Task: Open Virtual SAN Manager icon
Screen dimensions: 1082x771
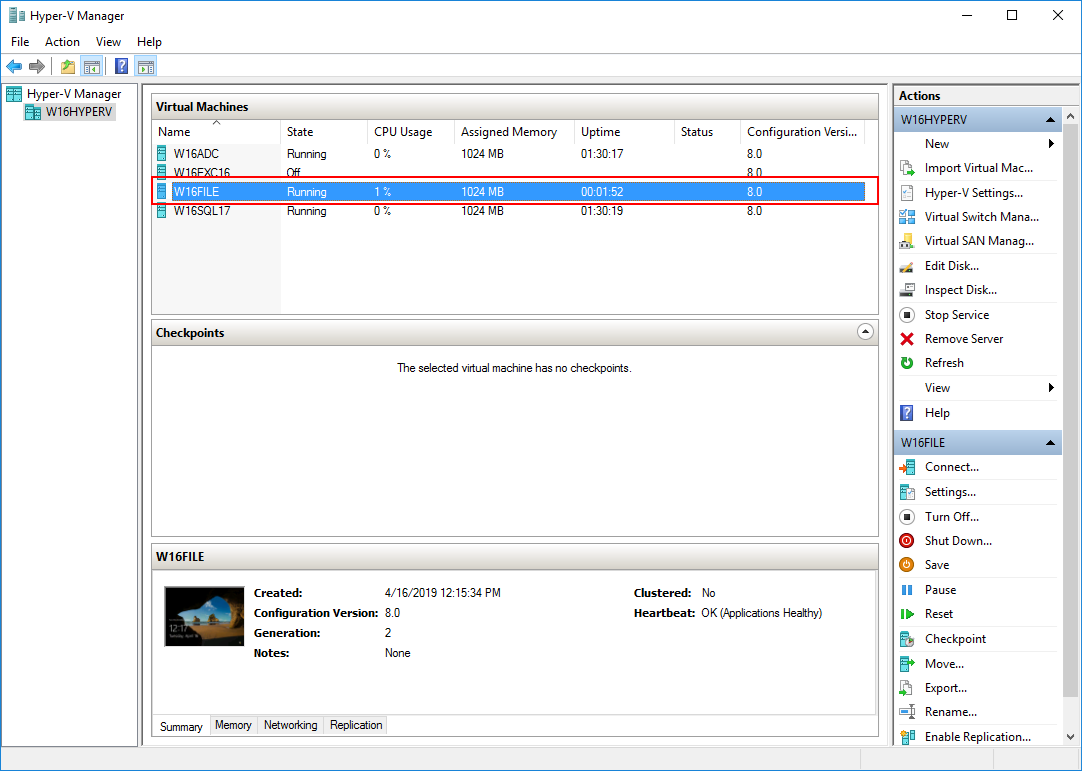Action: coord(907,241)
